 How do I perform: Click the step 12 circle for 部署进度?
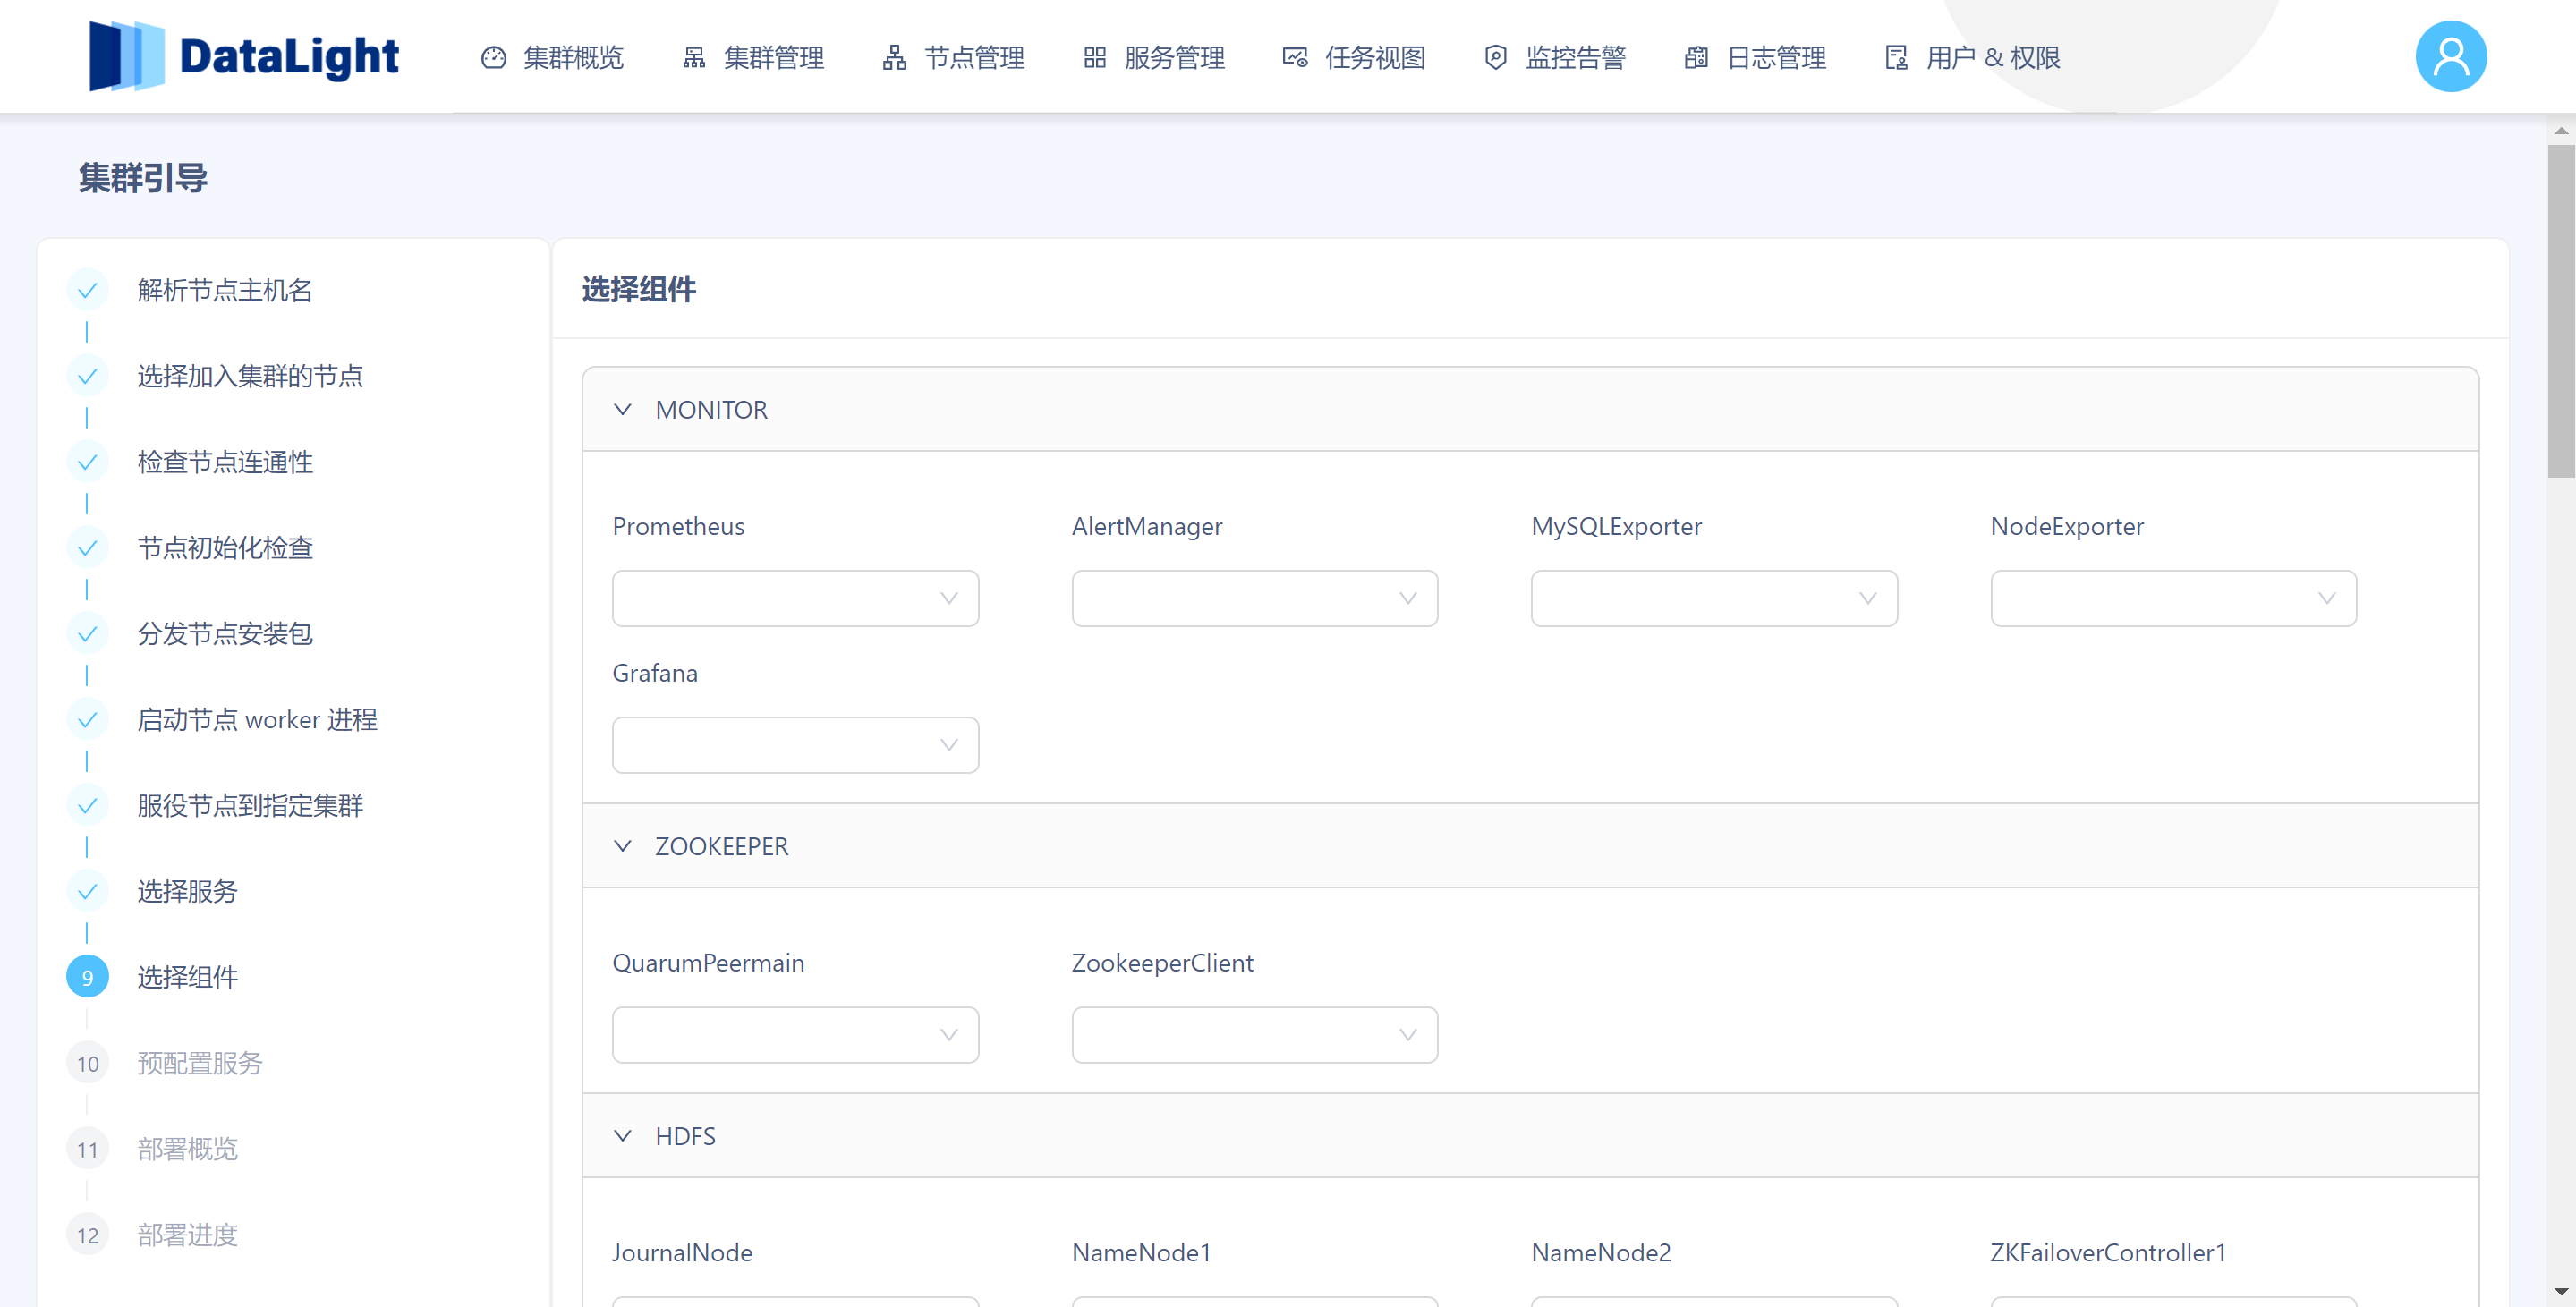pyautogui.click(x=87, y=1236)
